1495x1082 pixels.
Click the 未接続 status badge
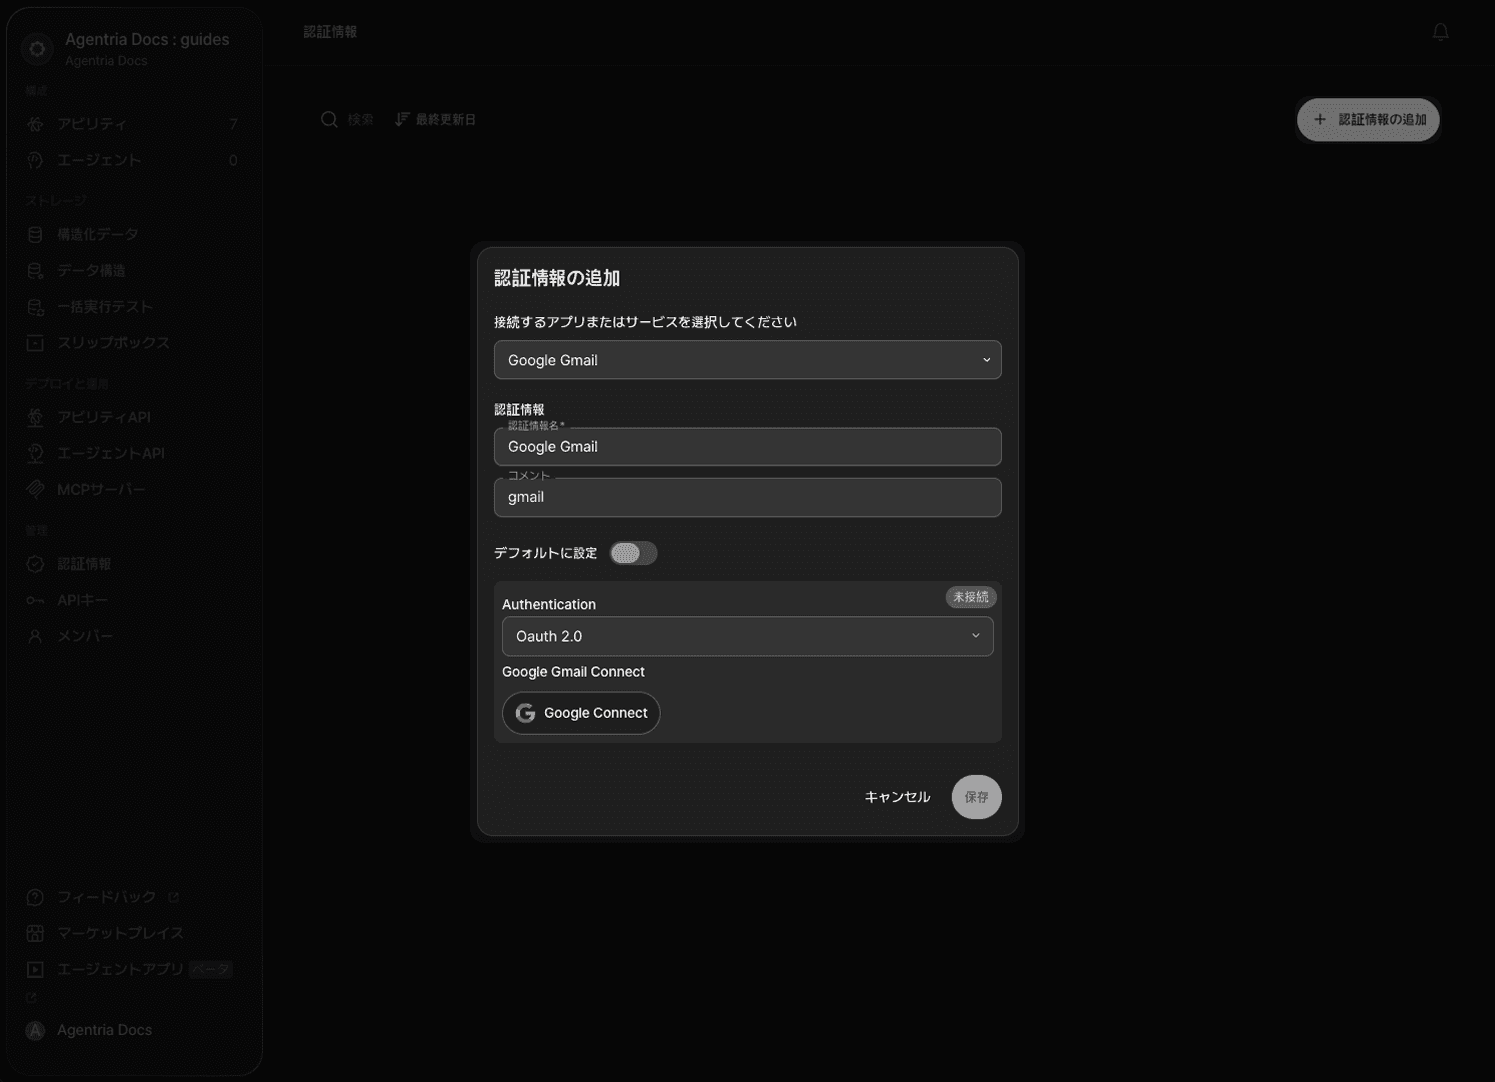(970, 597)
